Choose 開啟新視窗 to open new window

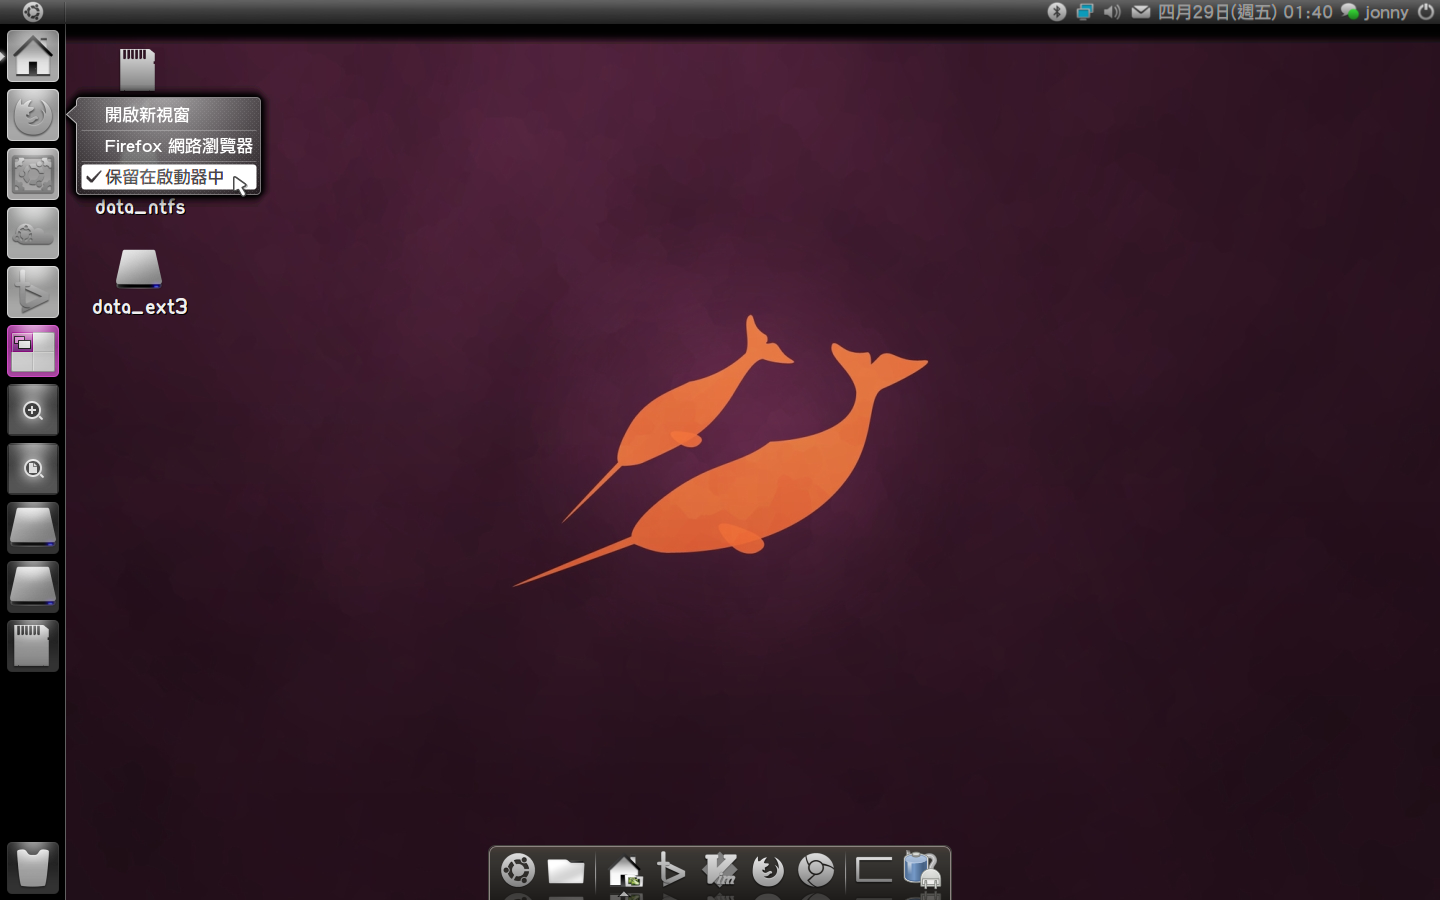tap(169, 115)
